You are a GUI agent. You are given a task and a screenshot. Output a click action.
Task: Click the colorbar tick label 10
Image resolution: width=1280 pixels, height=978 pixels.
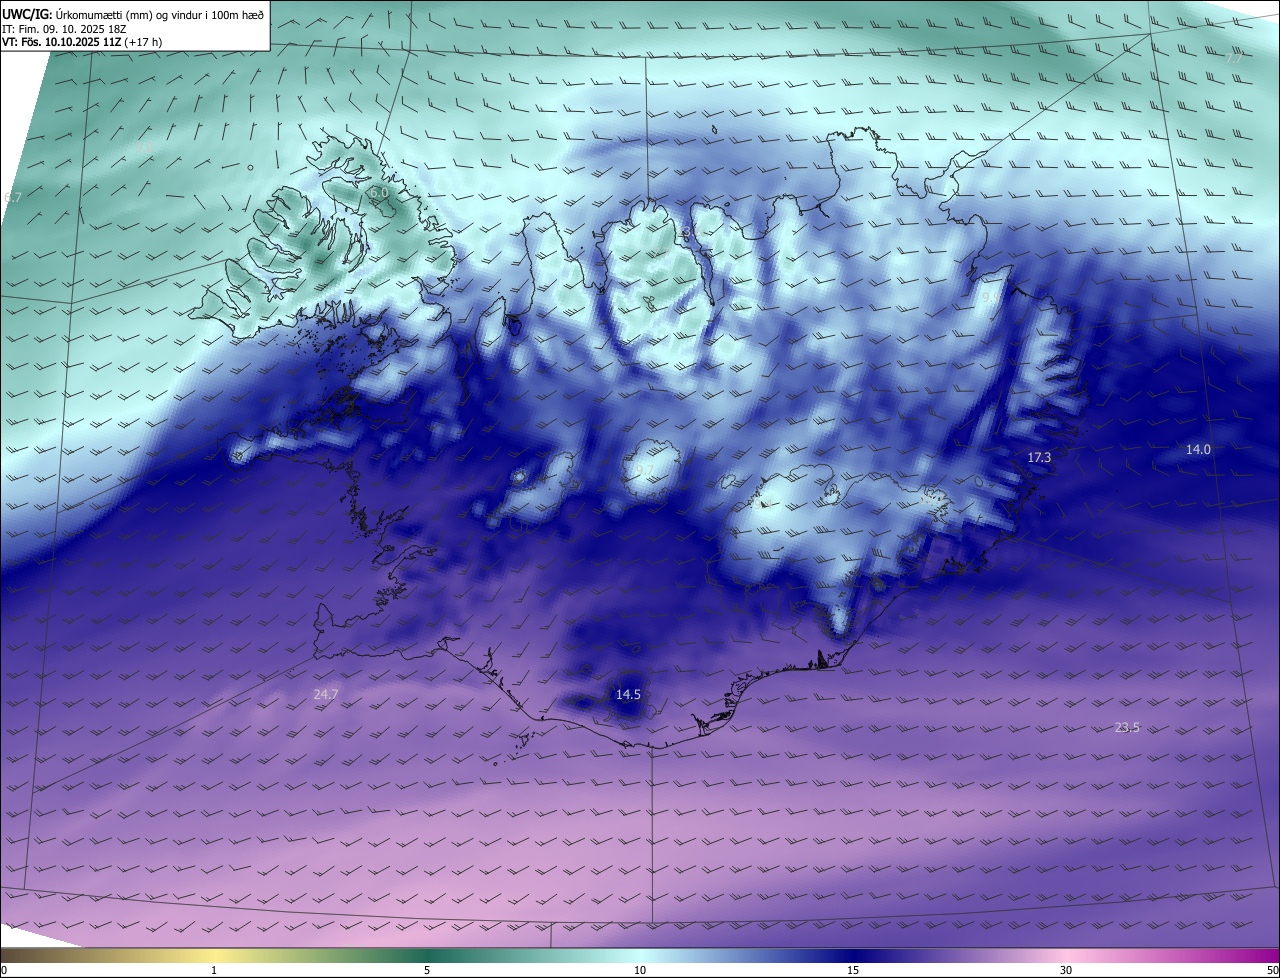[x=640, y=970]
